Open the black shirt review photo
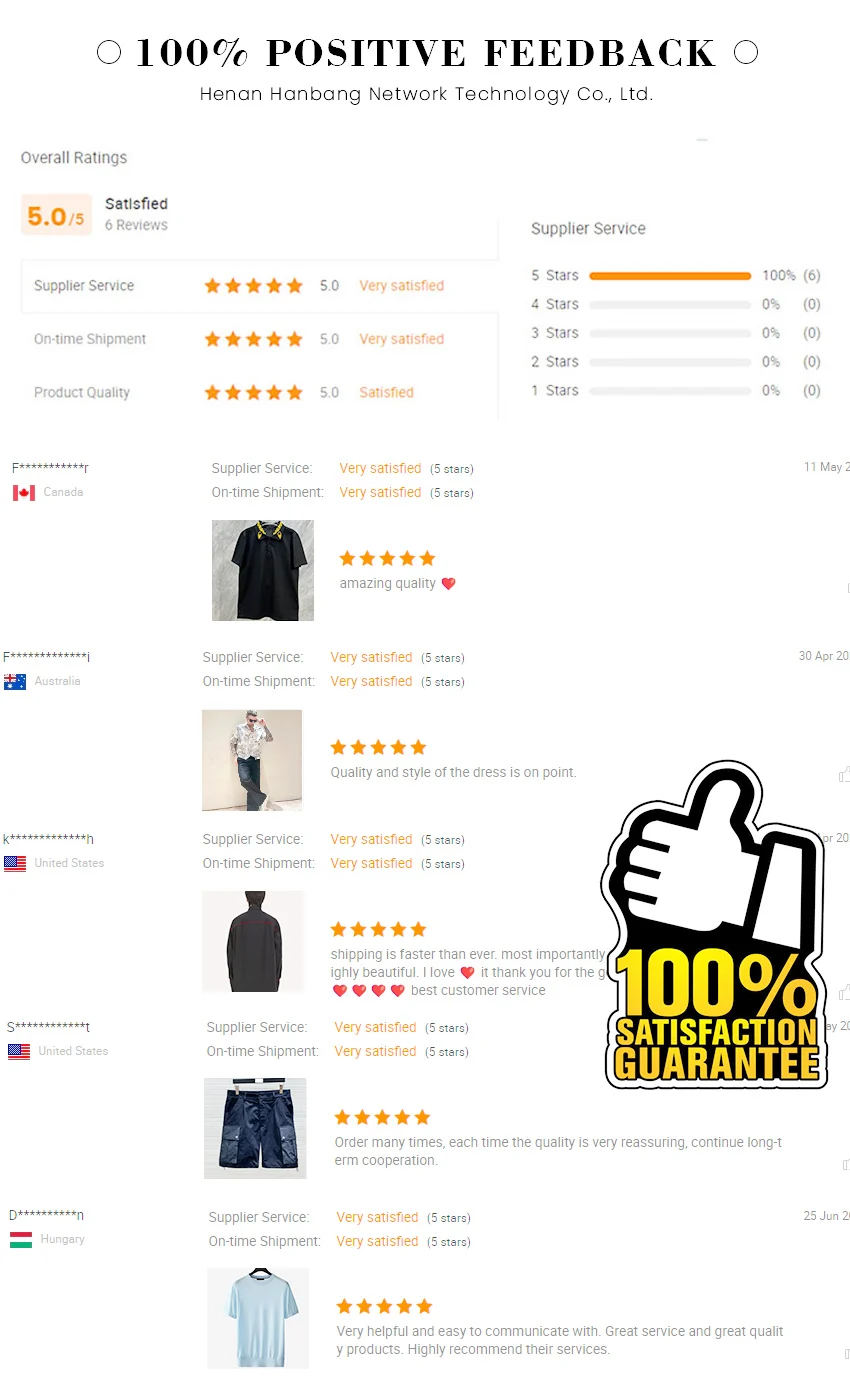 click(263, 570)
